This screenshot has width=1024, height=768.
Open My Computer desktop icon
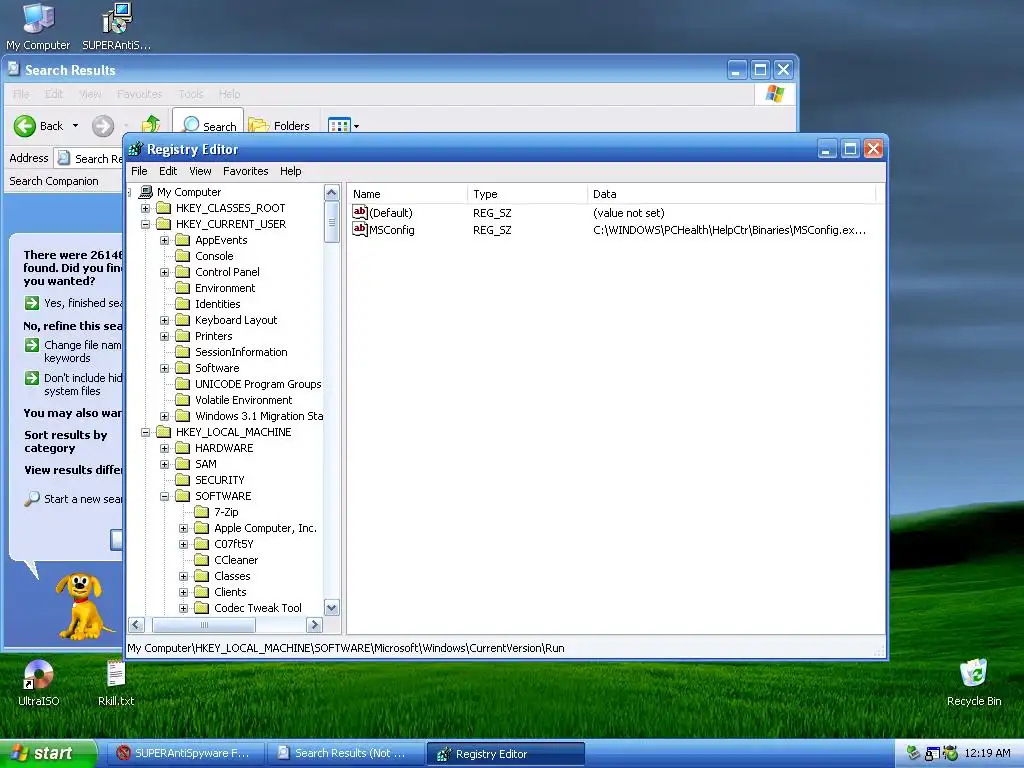click(38, 26)
